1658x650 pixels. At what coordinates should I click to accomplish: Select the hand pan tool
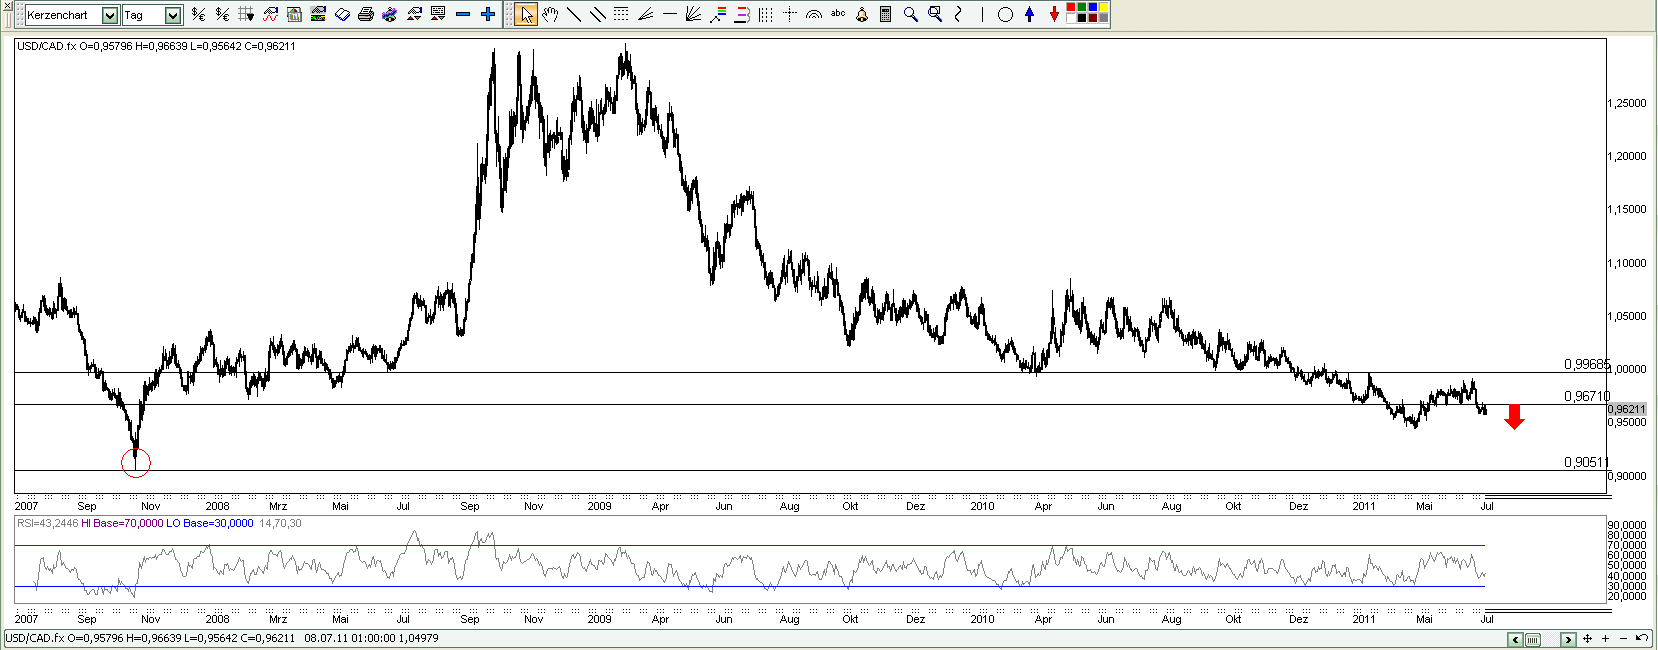tap(550, 14)
